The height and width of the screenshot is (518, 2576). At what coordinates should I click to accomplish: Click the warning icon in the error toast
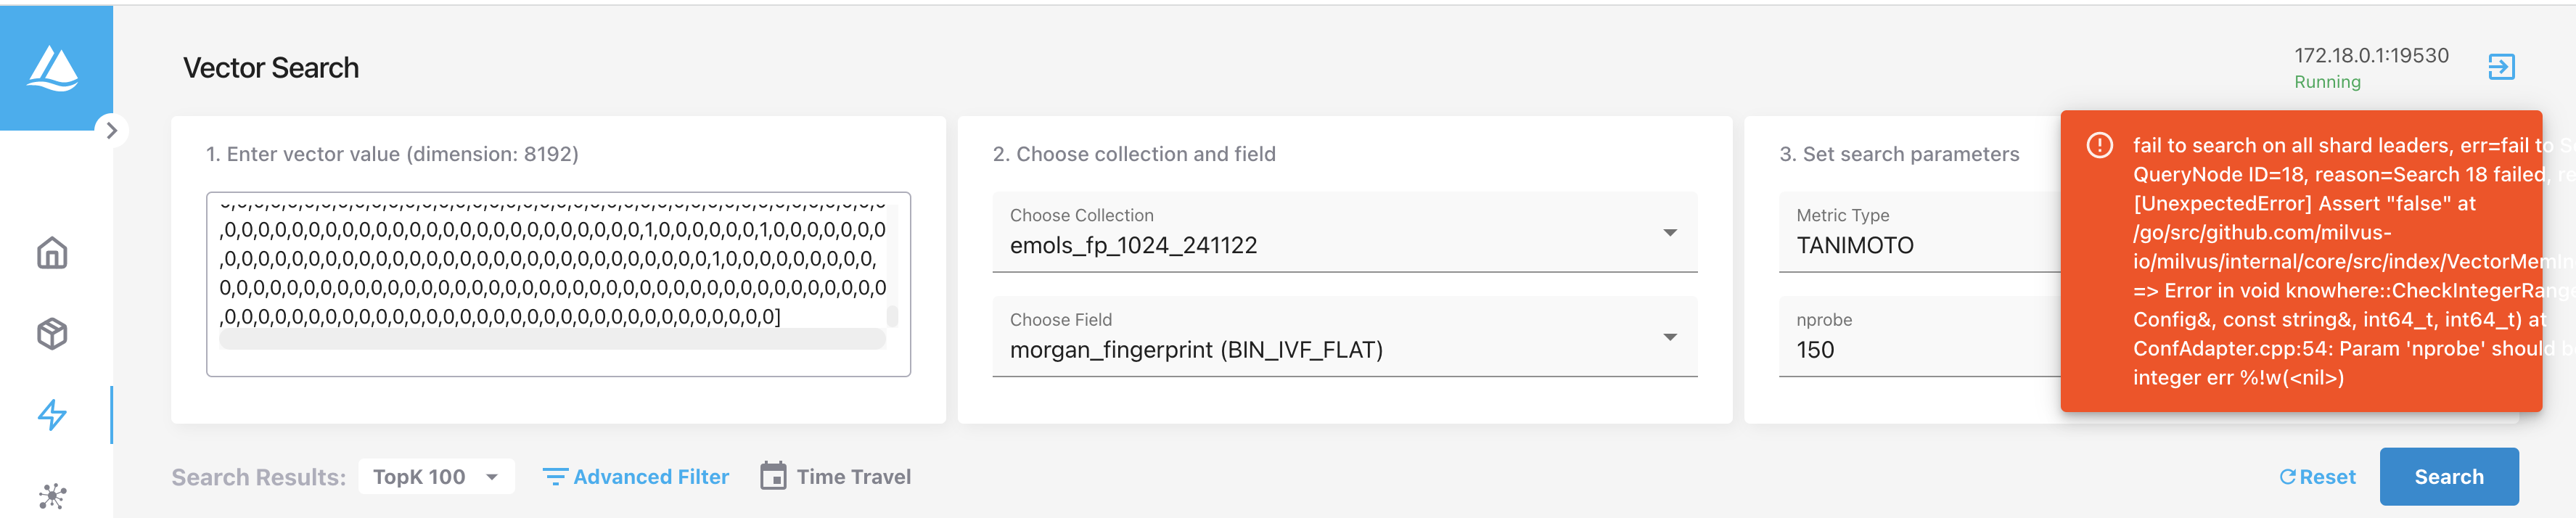[2100, 146]
